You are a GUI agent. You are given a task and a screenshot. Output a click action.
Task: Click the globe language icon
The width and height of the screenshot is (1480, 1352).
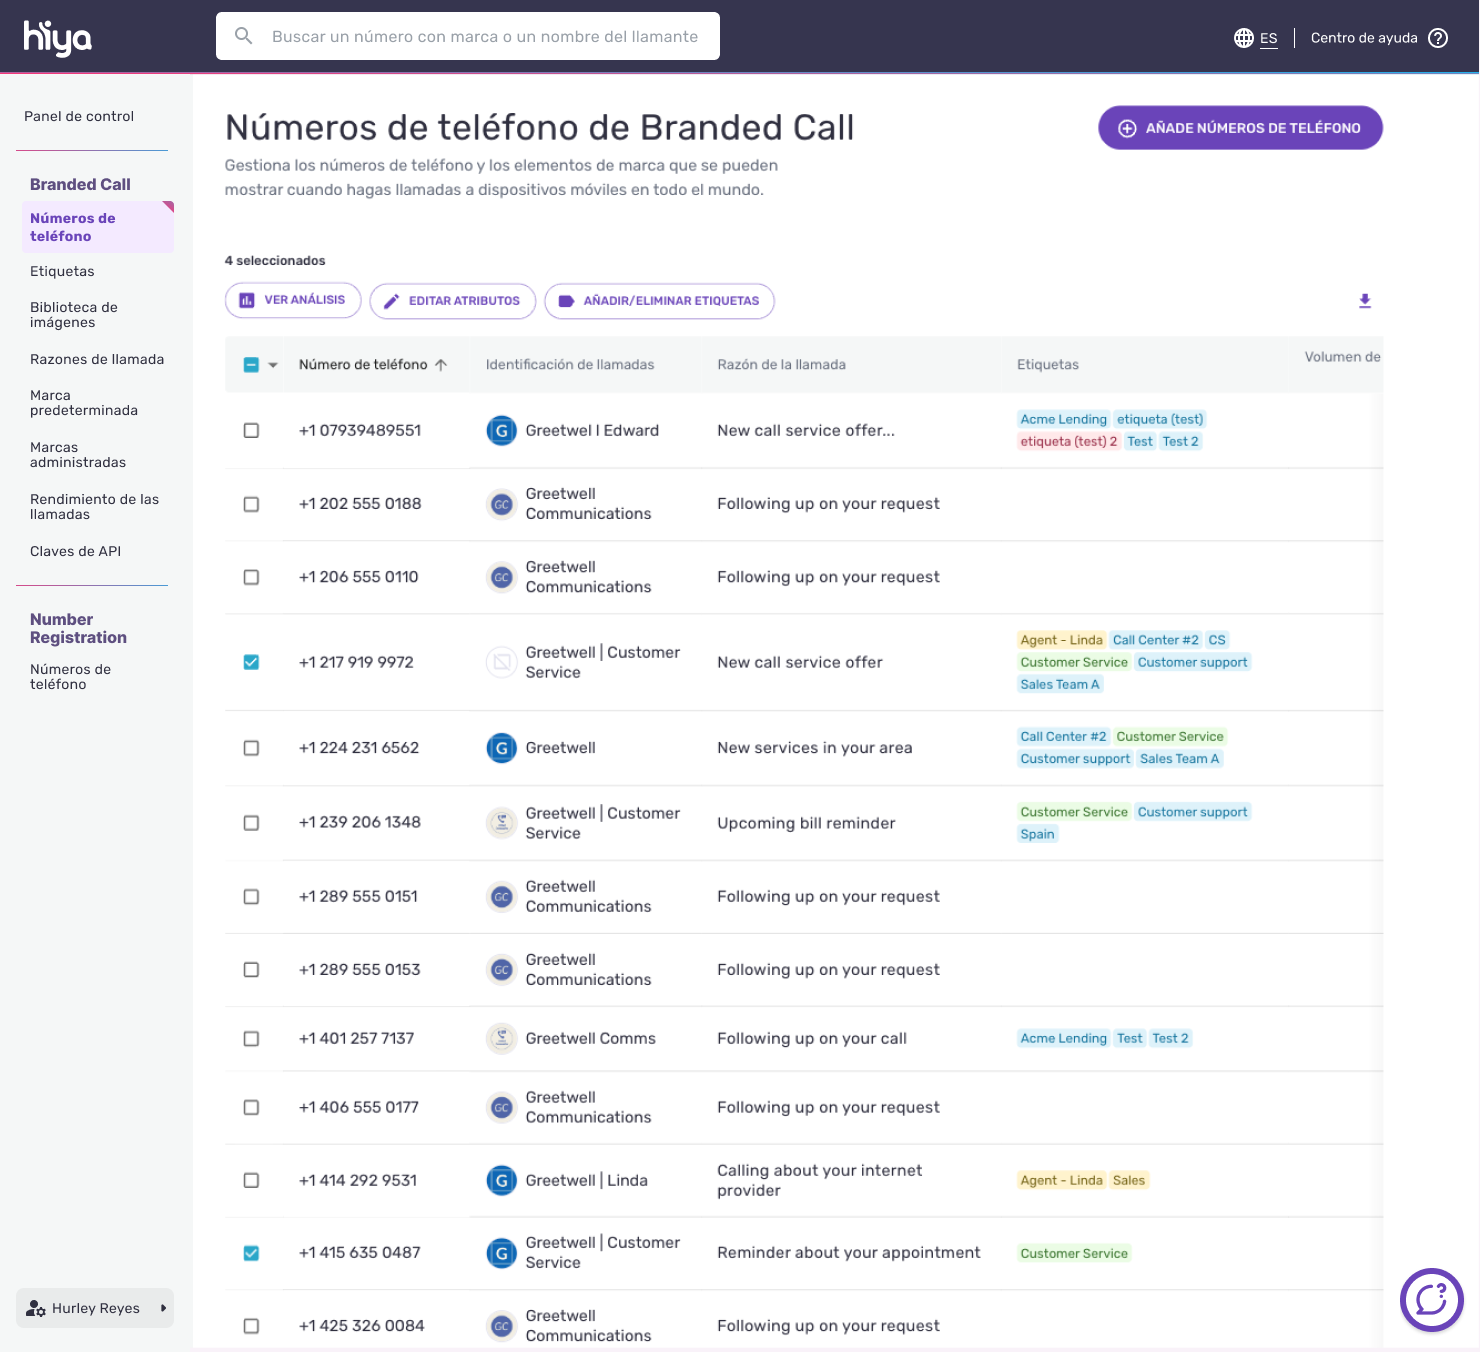coord(1243,38)
